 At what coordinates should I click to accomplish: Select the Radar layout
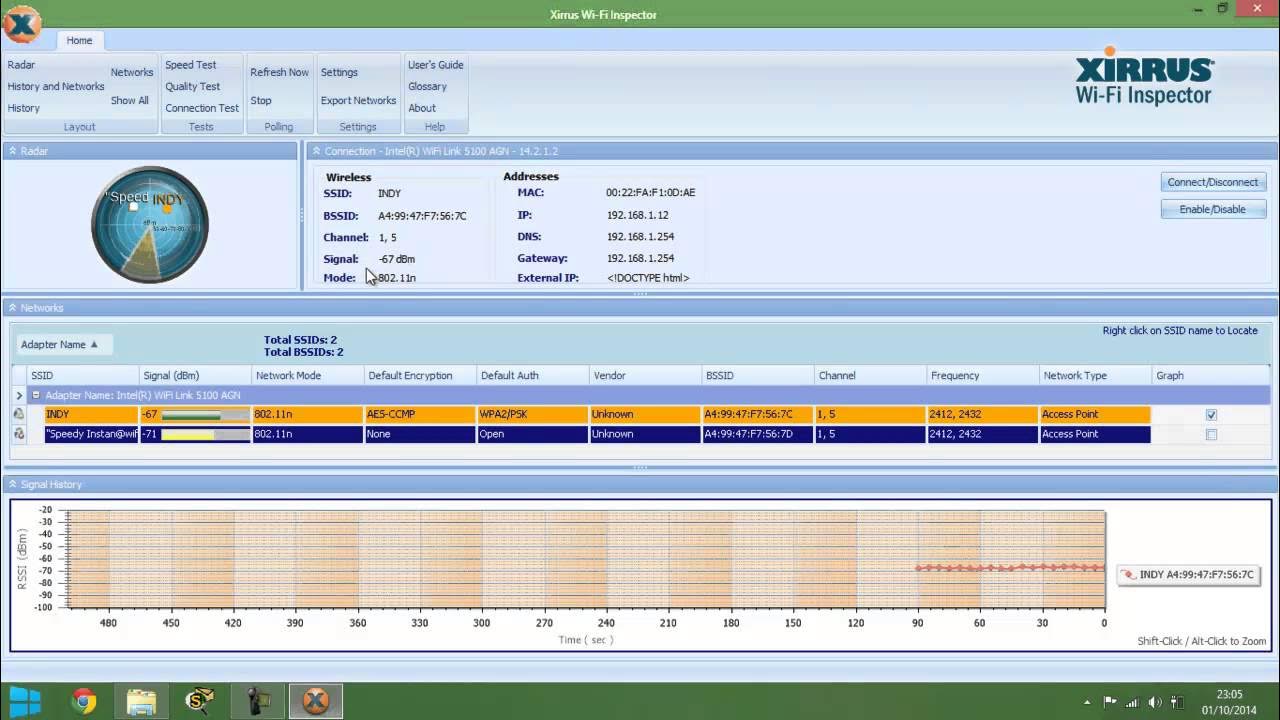pyautogui.click(x=21, y=65)
